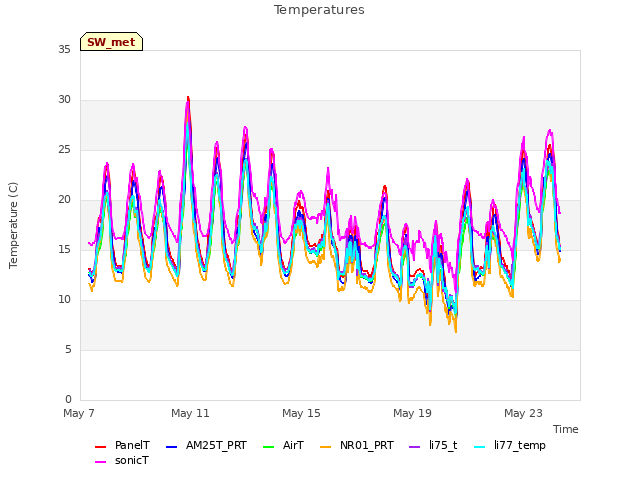Click the May 7 x-axis label
Image resolution: width=640 pixels, height=480 pixels.
(79, 413)
